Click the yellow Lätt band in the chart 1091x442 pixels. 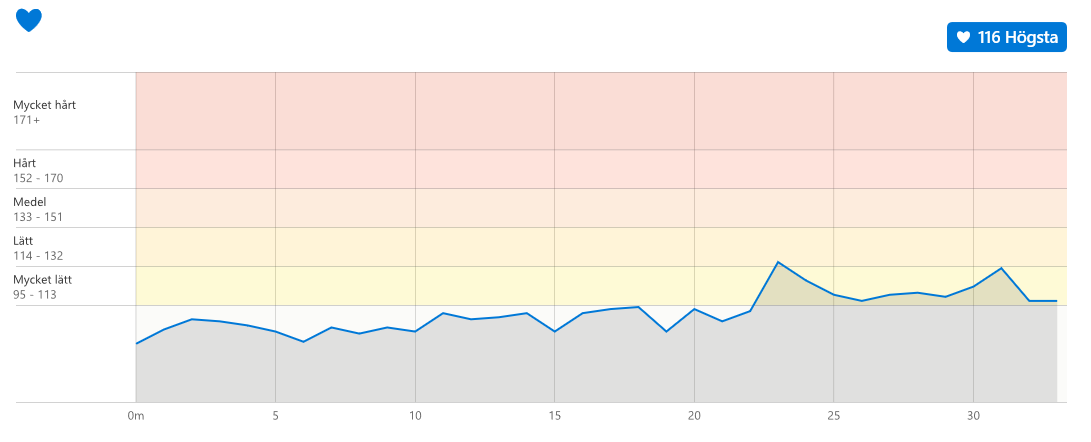pos(601,247)
